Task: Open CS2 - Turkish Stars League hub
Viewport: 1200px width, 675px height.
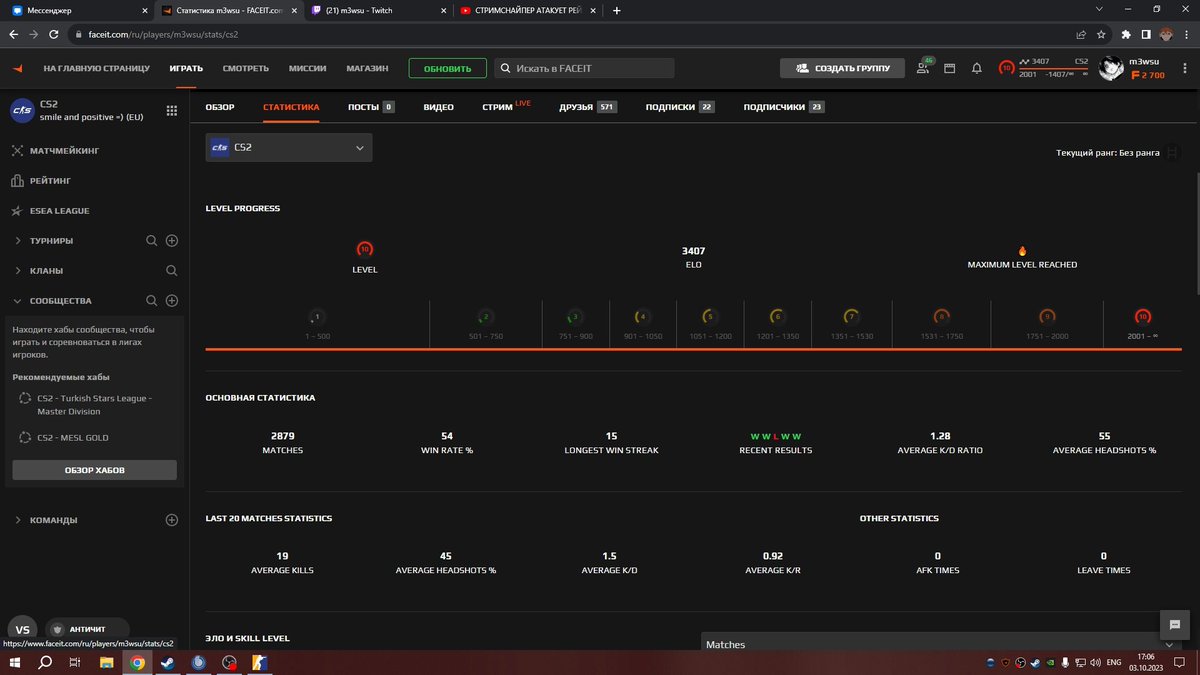Action: pyautogui.click(x=95, y=403)
